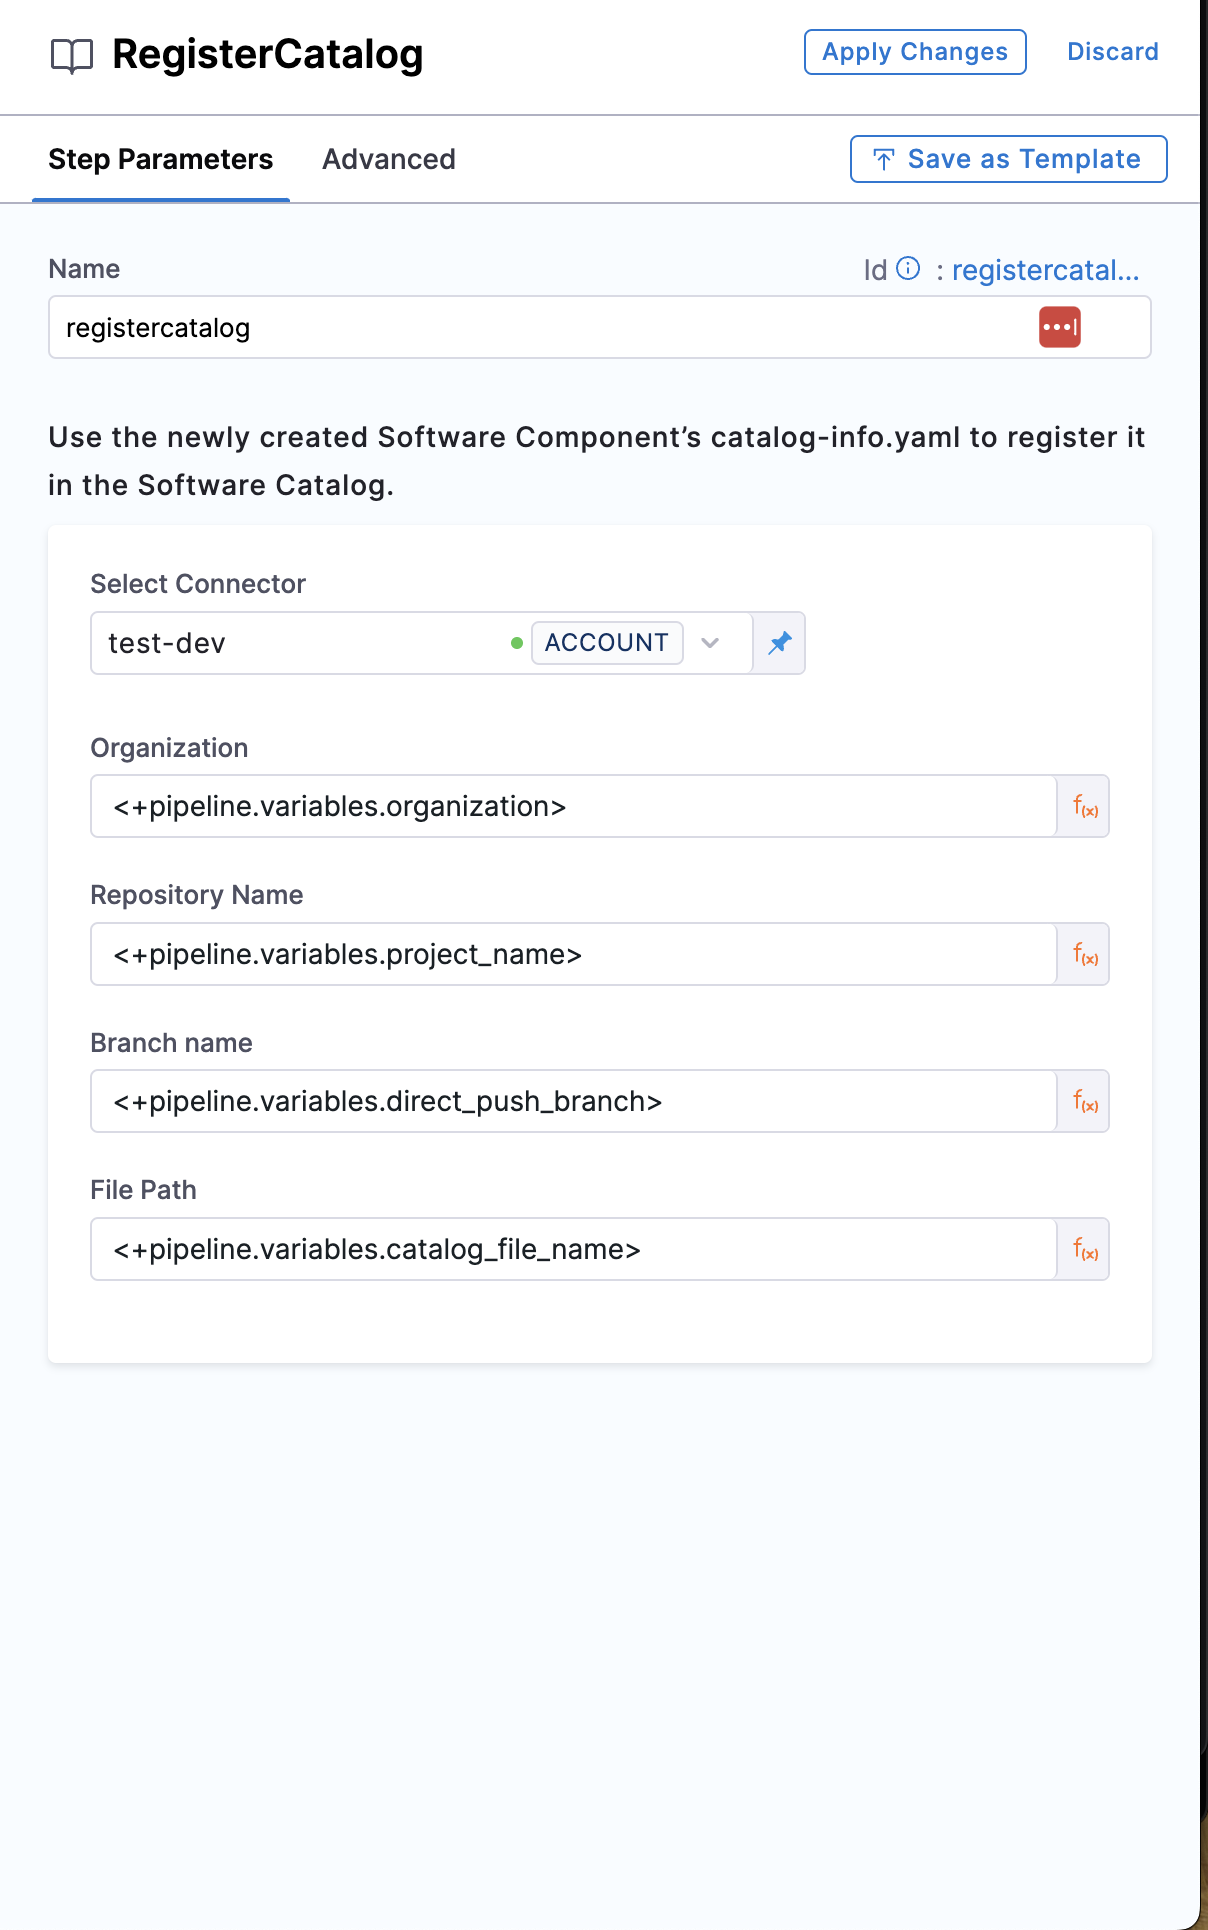Open the test-dev connector selector

(300, 643)
